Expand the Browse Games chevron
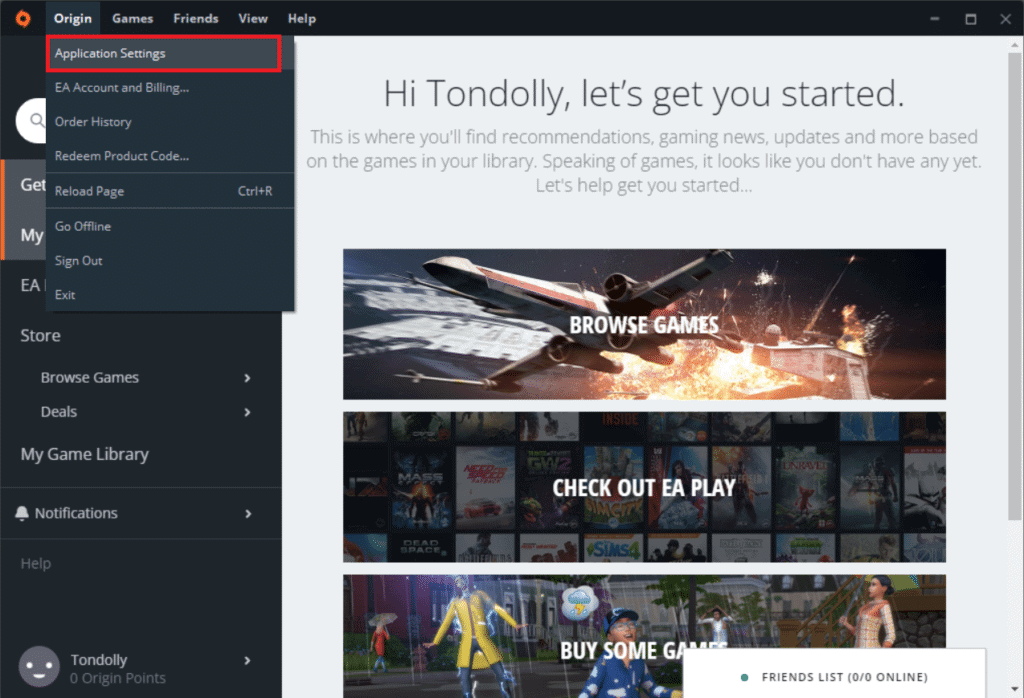 pos(246,377)
